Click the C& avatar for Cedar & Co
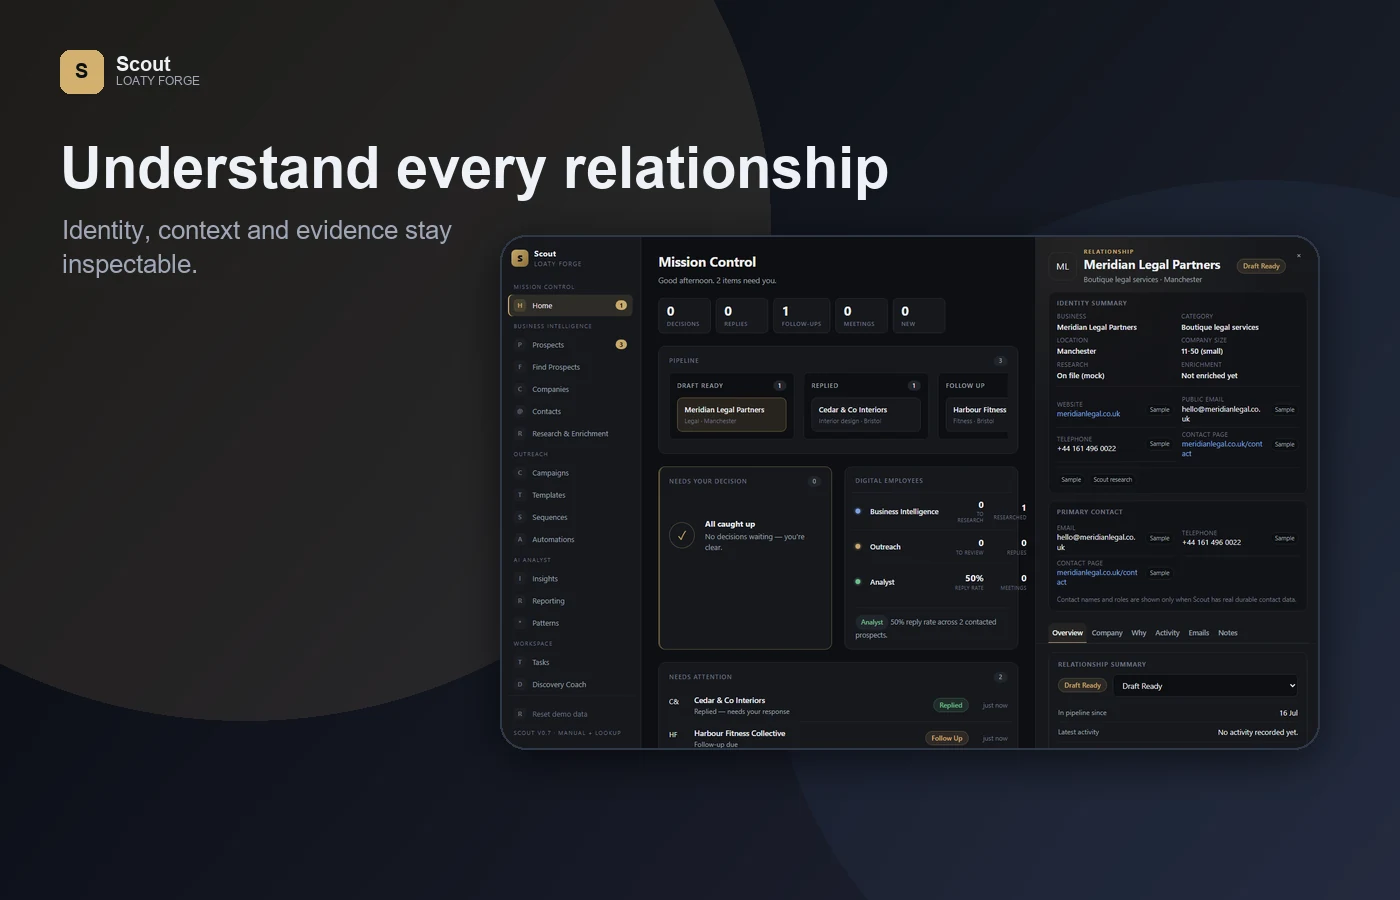Image resolution: width=1400 pixels, height=900 pixels. (x=674, y=702)
